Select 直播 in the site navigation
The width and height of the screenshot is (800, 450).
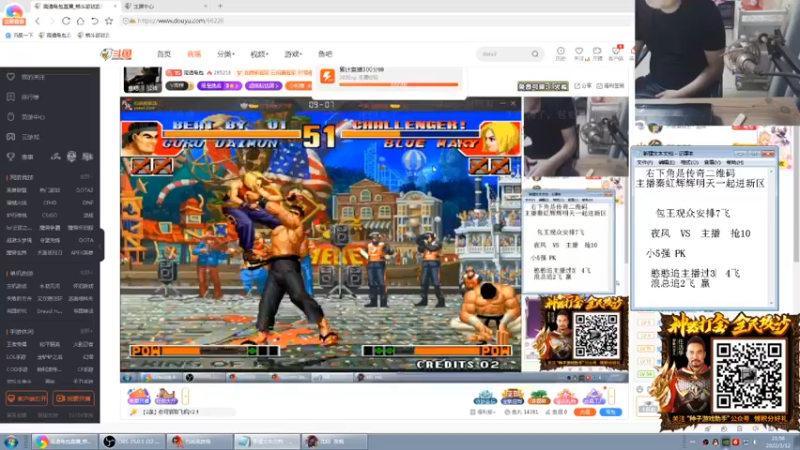[194, 54]
